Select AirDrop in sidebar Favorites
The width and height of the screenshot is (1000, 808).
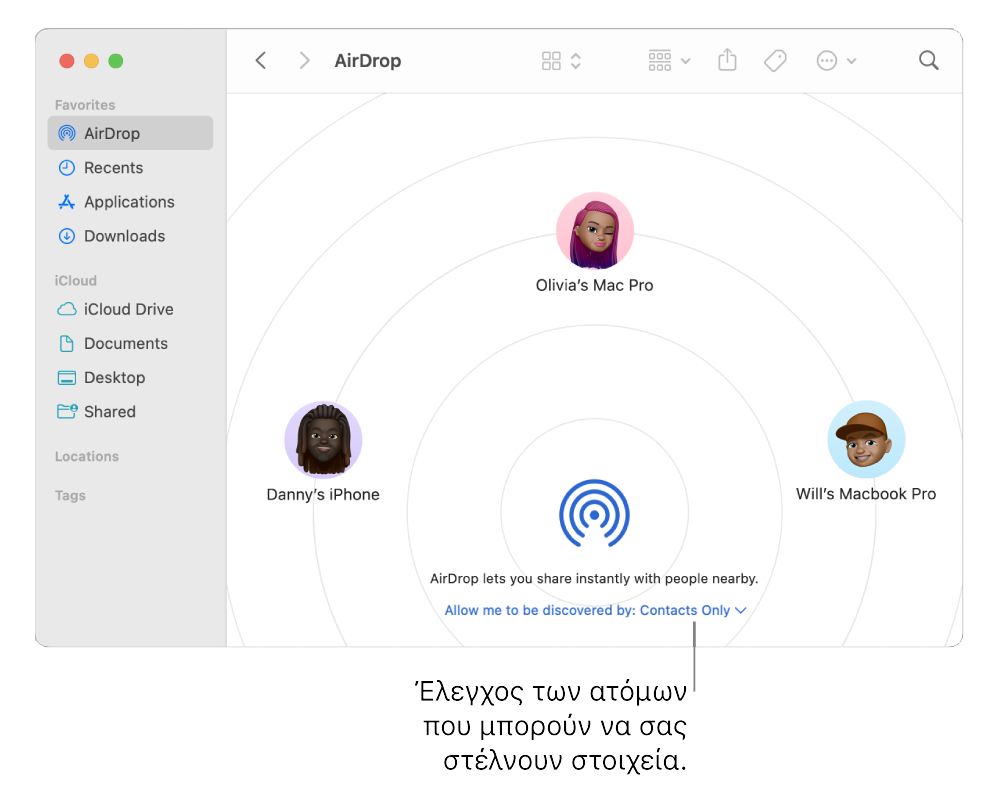130,133
